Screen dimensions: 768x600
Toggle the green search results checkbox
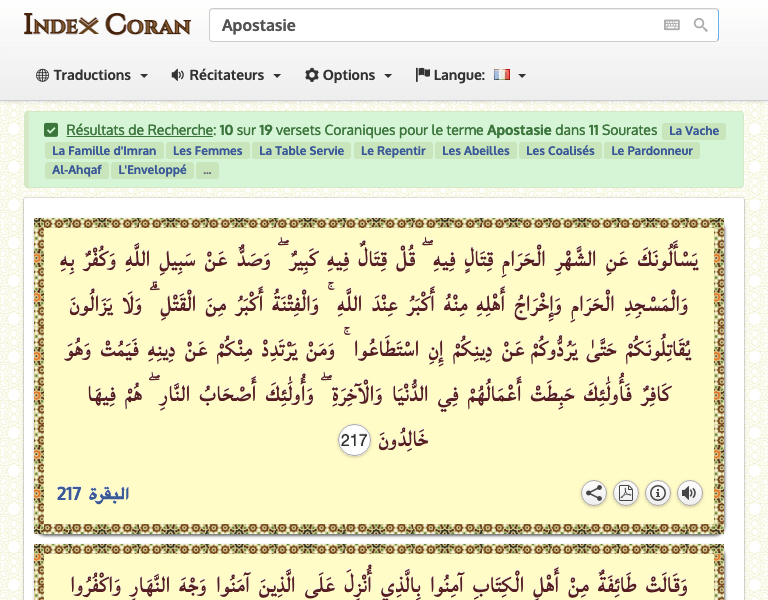point(51,130)
